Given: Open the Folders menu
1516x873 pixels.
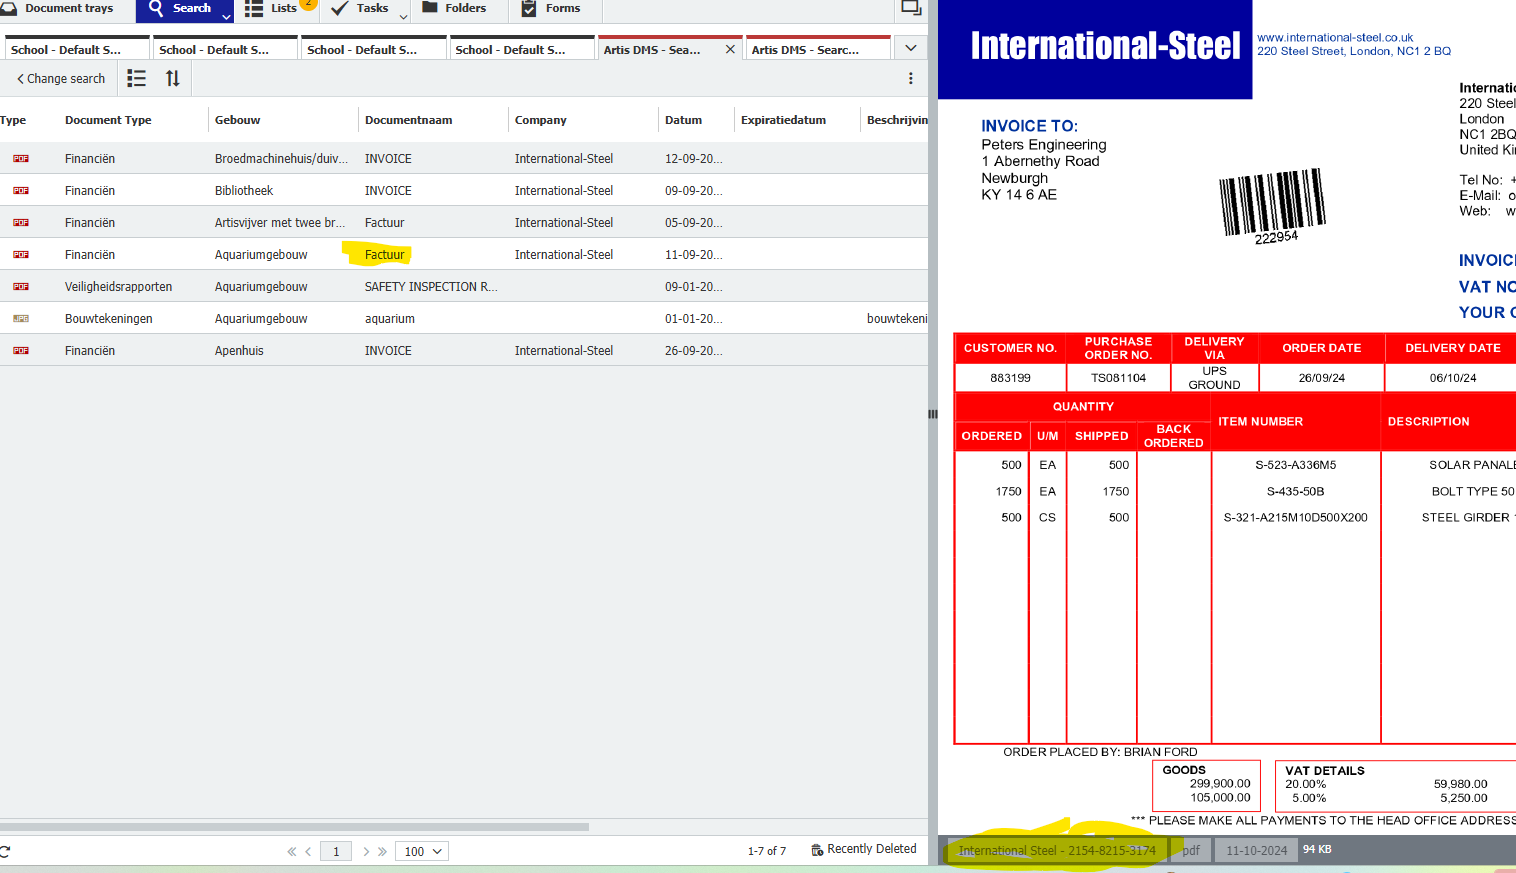Looking at the screenshot, I should tap(454, 8).
